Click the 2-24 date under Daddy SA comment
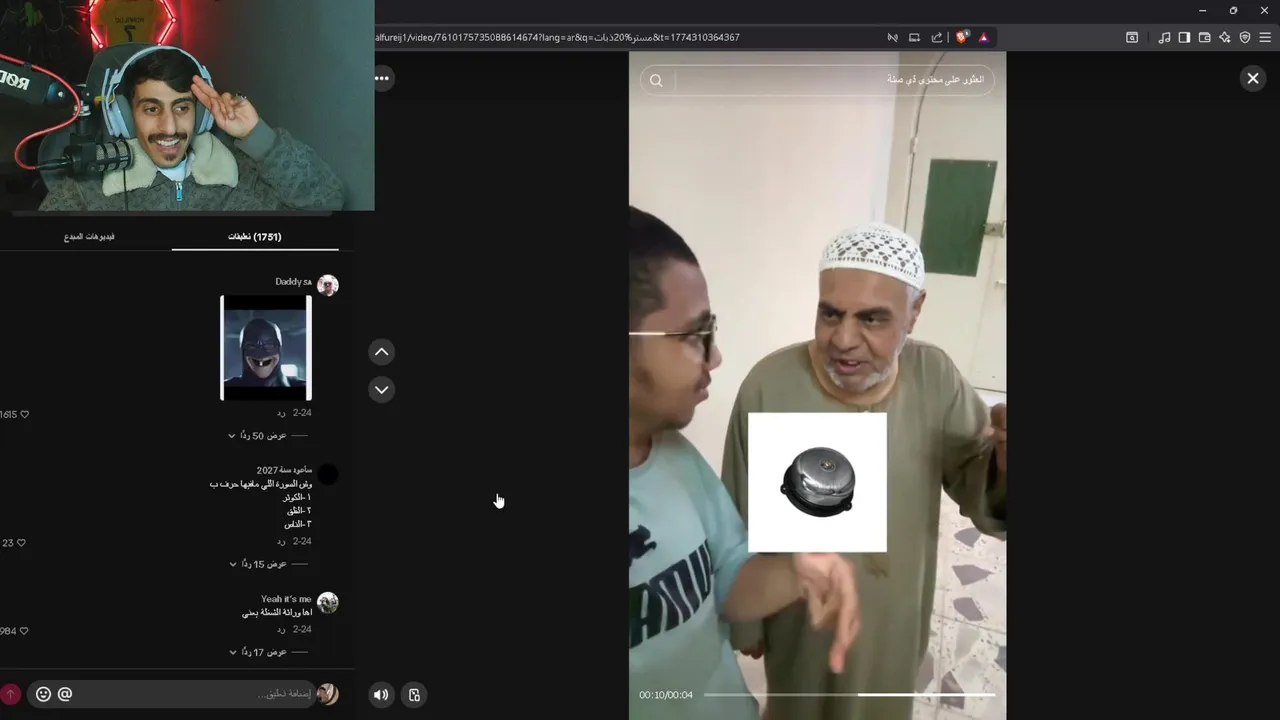 [x=302, y=413]
